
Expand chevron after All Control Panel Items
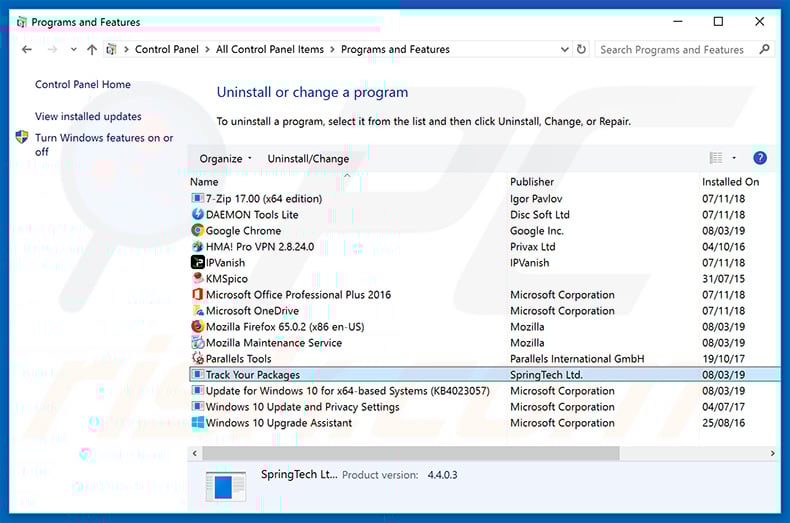332,49
